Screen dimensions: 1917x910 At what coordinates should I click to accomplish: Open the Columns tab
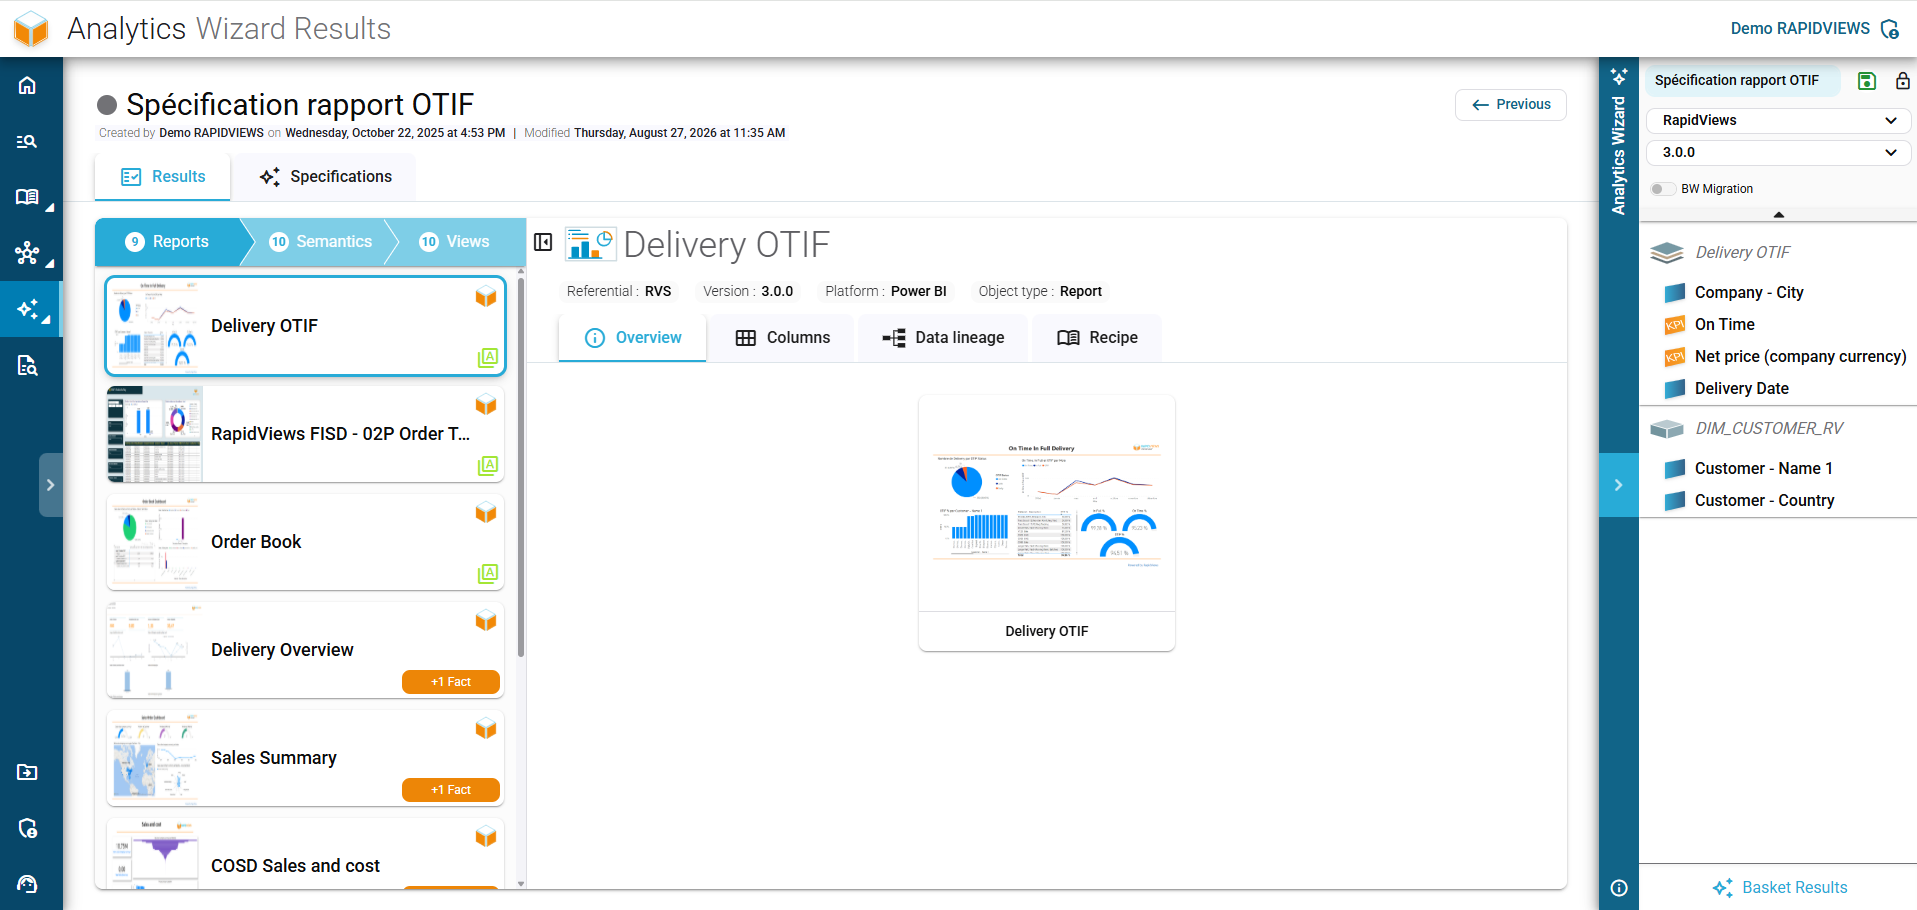(x=782, y=338)
